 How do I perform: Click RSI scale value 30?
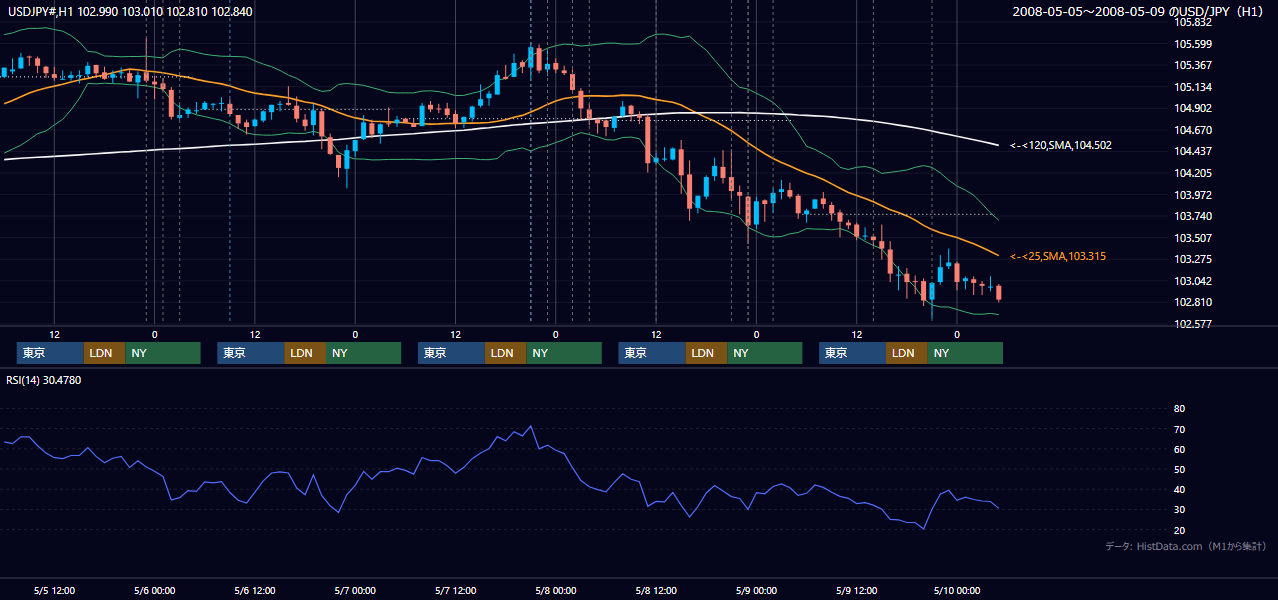click(x=1179, y=510)
